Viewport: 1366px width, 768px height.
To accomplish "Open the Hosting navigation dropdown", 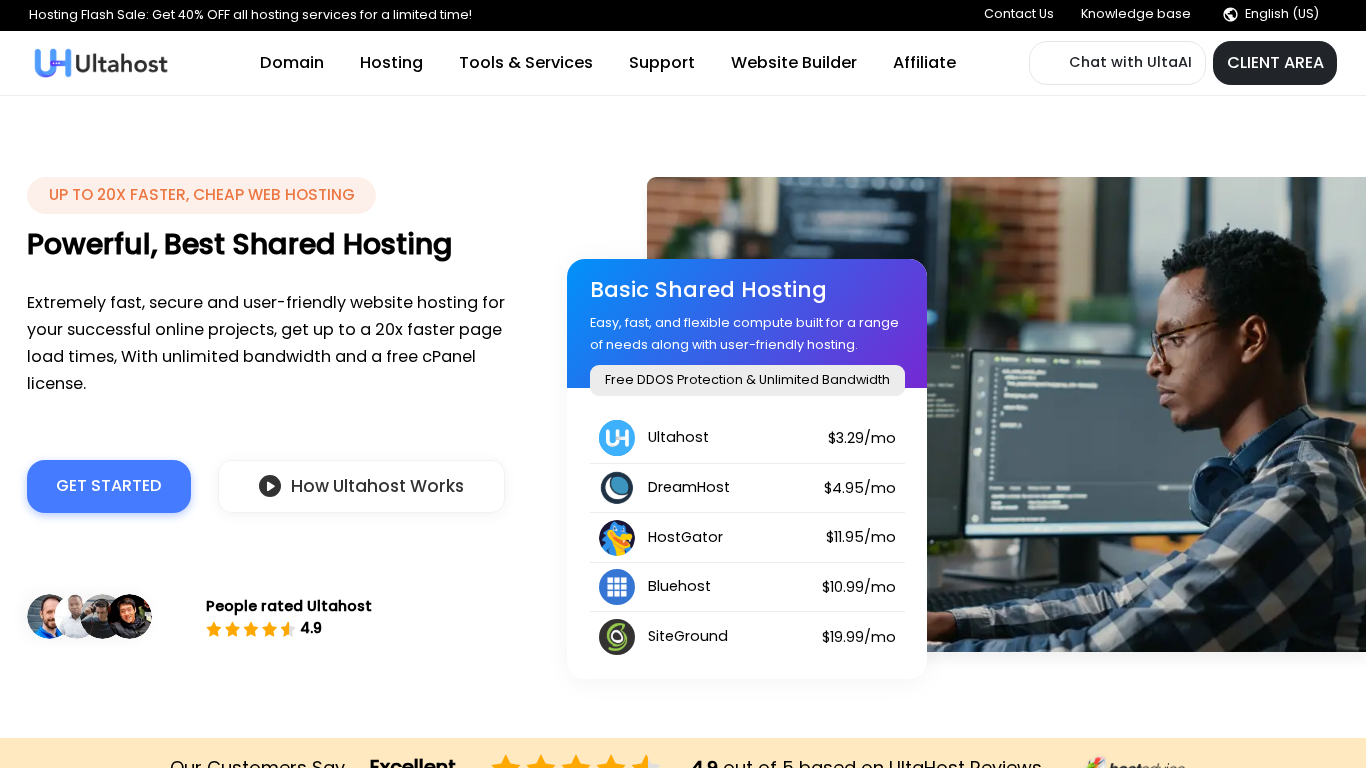I will click(391, 62).
